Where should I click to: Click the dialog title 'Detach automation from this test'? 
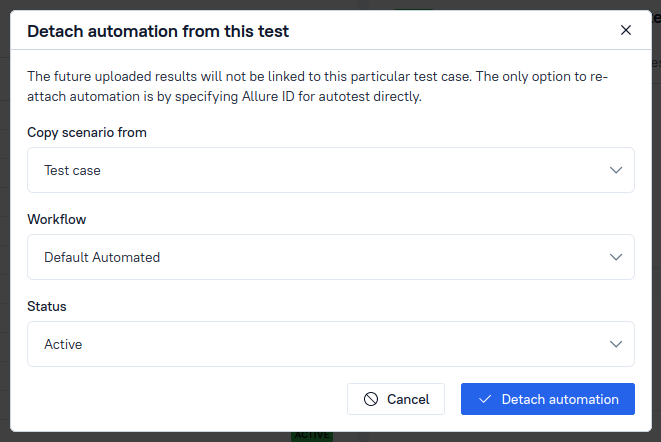click(158, 31)
